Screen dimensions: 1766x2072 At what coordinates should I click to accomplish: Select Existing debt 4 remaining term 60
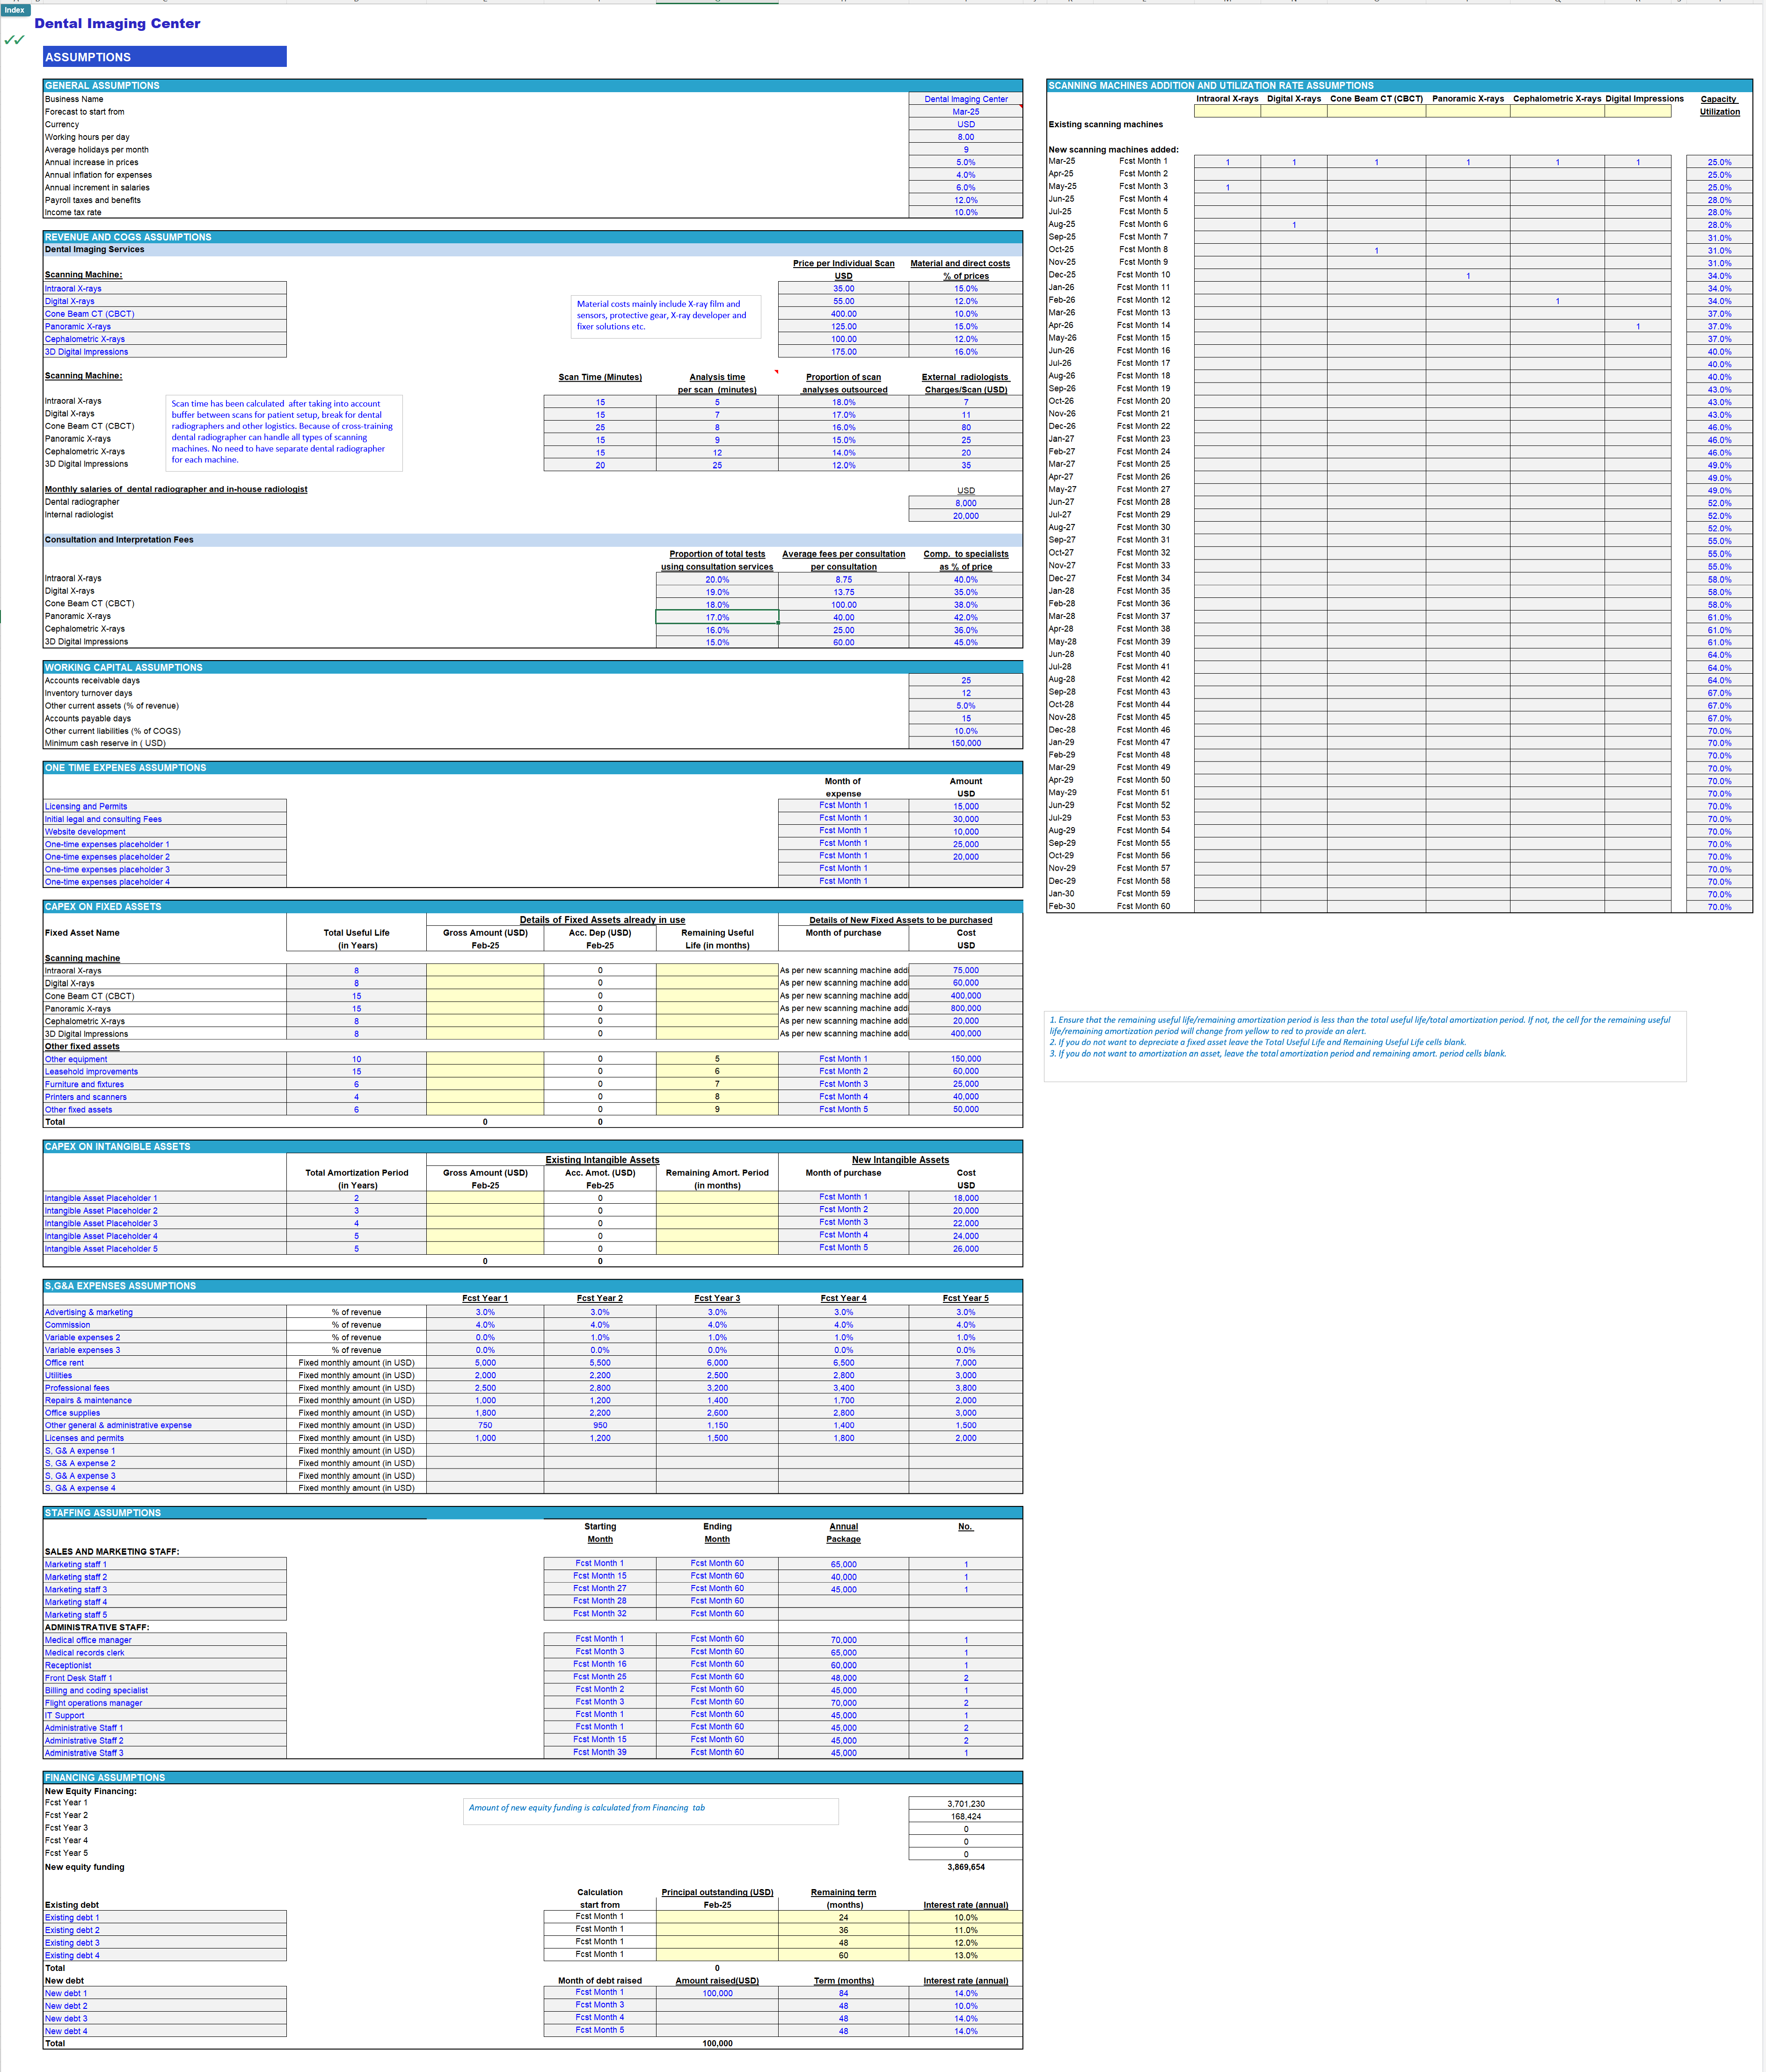point(843,1955)
